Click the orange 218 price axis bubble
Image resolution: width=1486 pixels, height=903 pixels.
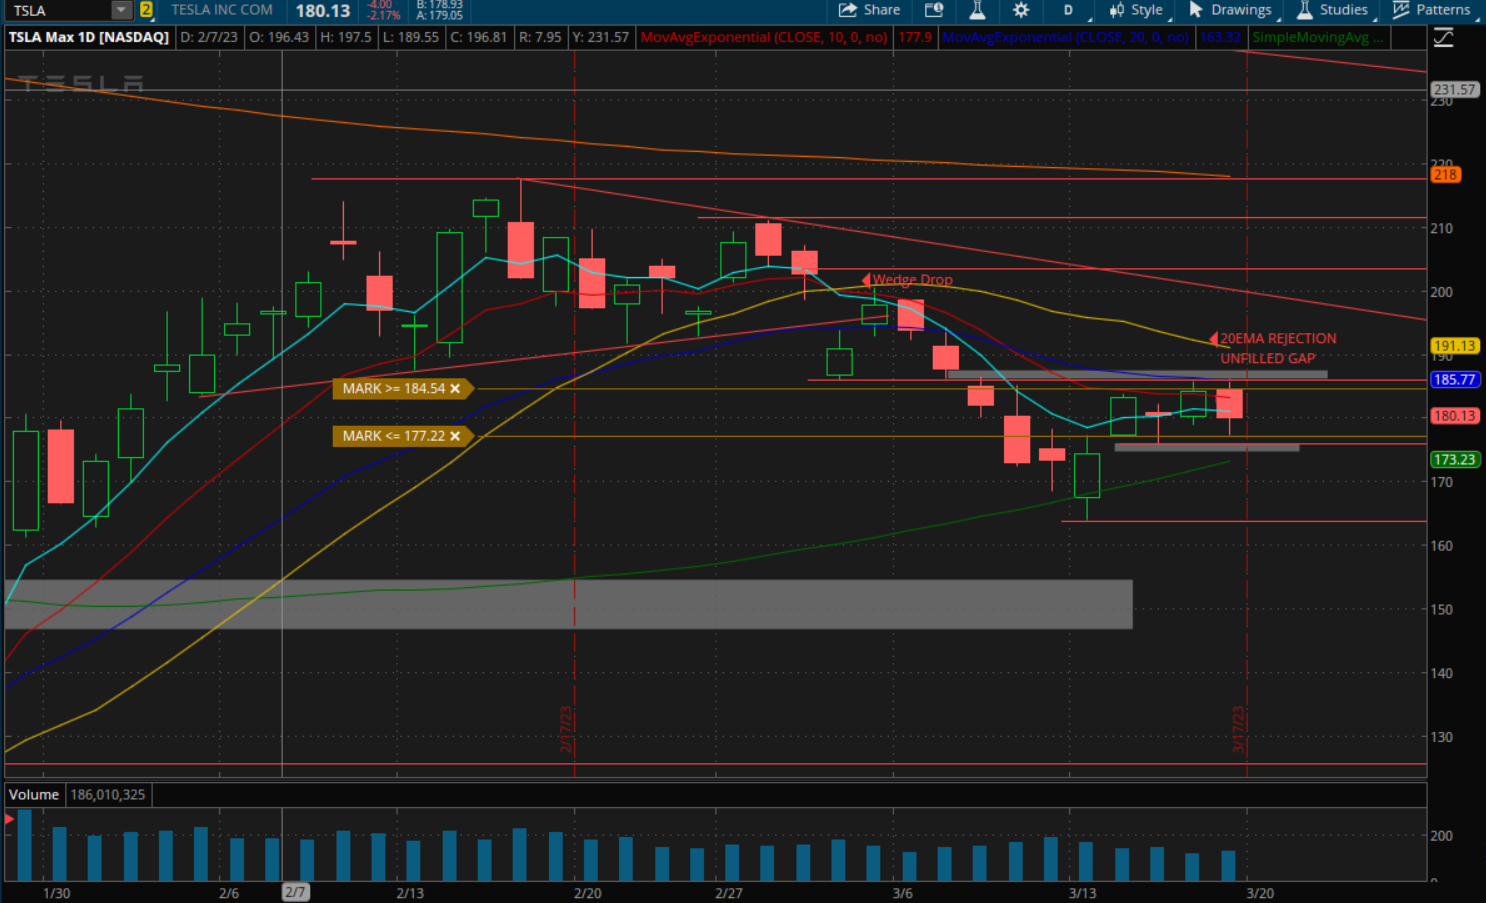pyautogui.click(x=1446, y=174)
